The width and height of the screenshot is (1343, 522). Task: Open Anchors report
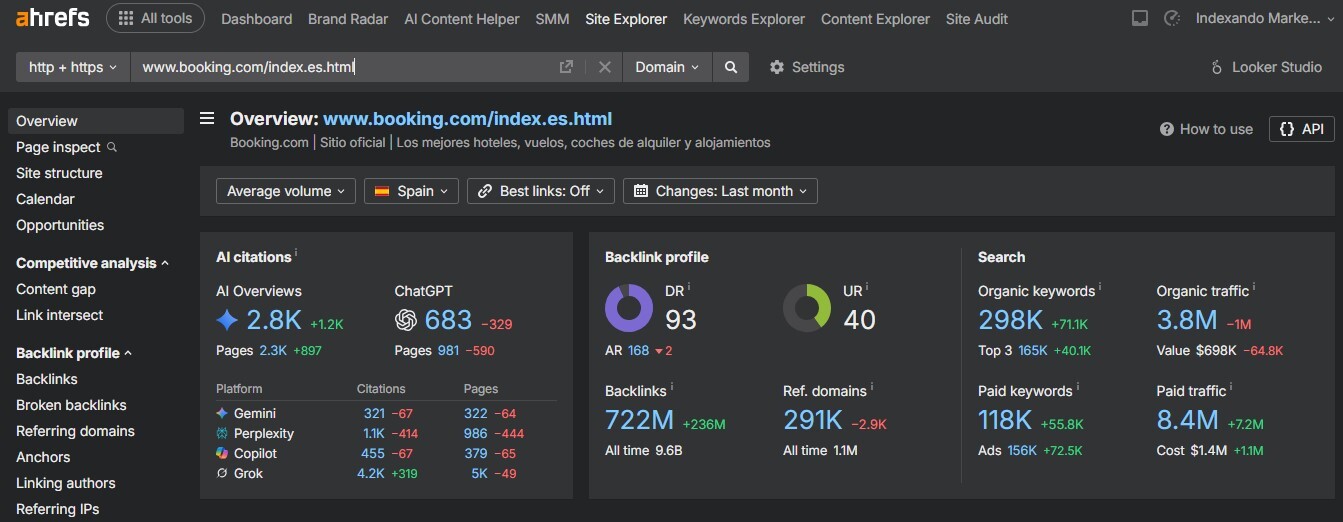[x=43, y=457]
